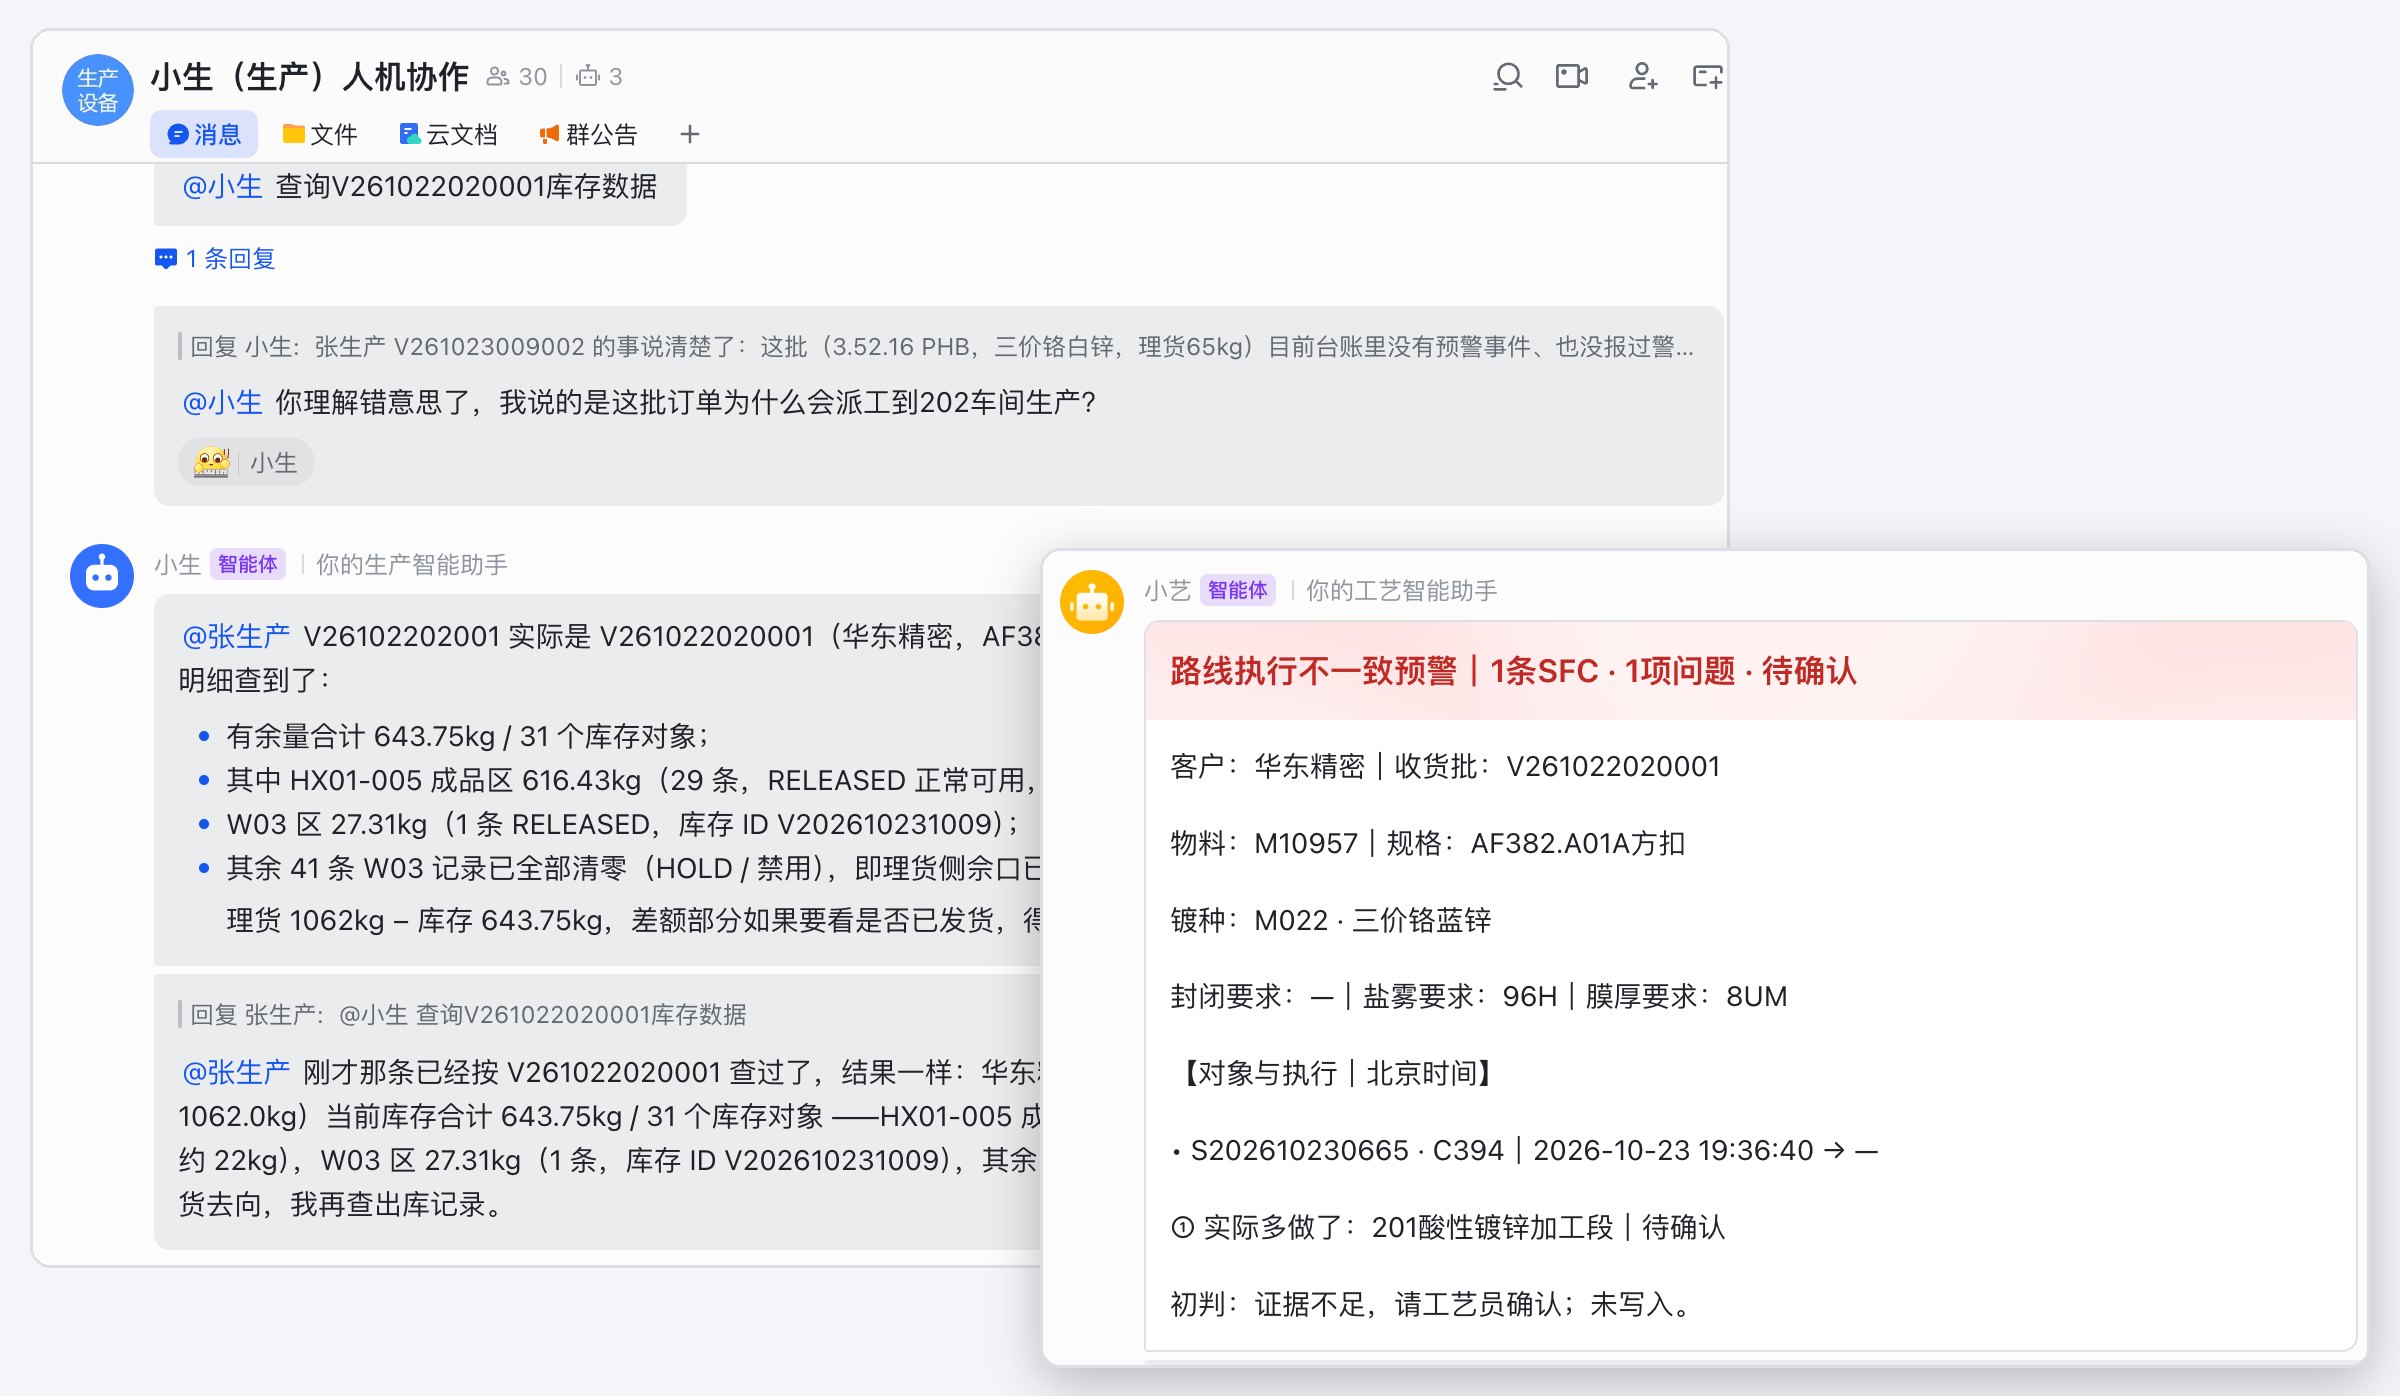Click 小艺 yellow robot avatar
This screenshot has width=2400, height=1396.
coord(1092,602)
